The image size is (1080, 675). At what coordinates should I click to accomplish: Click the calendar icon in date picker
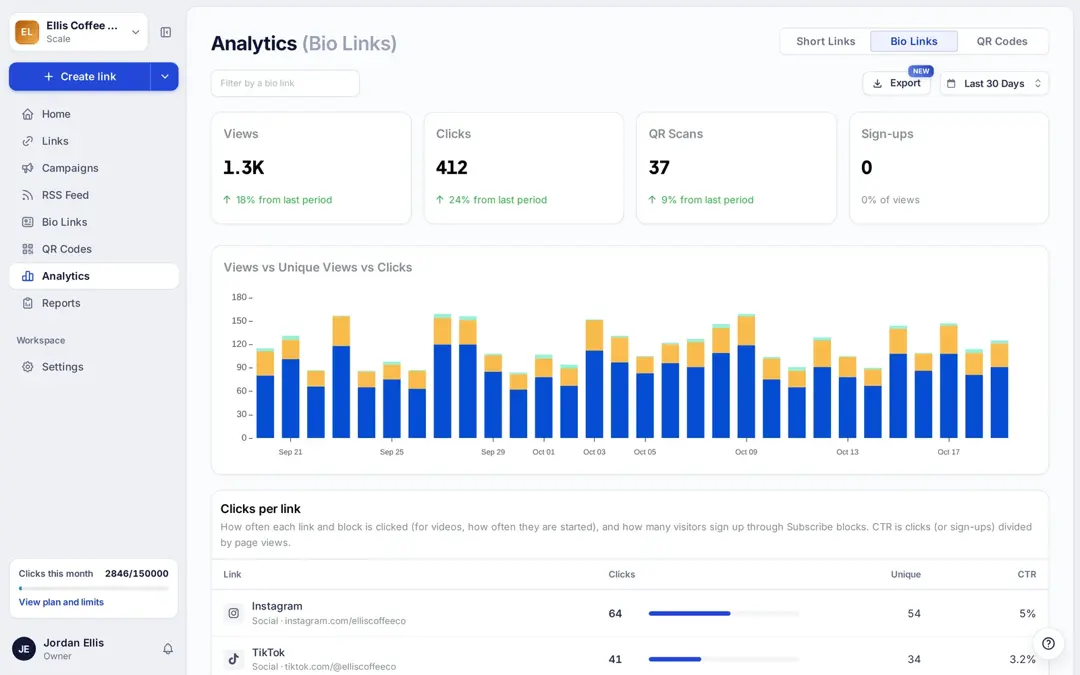point(951,83)
